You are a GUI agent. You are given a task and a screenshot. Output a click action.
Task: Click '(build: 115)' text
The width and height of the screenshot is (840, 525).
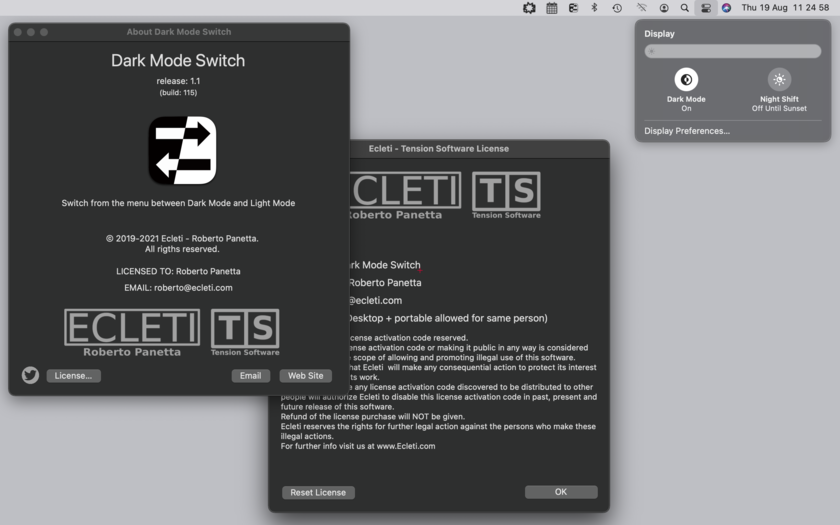(178, 93)
